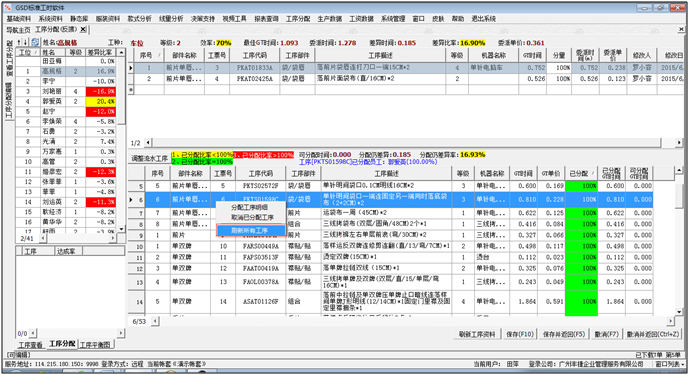Select lower grid row with code PKTS02572F

coord(390,186)
